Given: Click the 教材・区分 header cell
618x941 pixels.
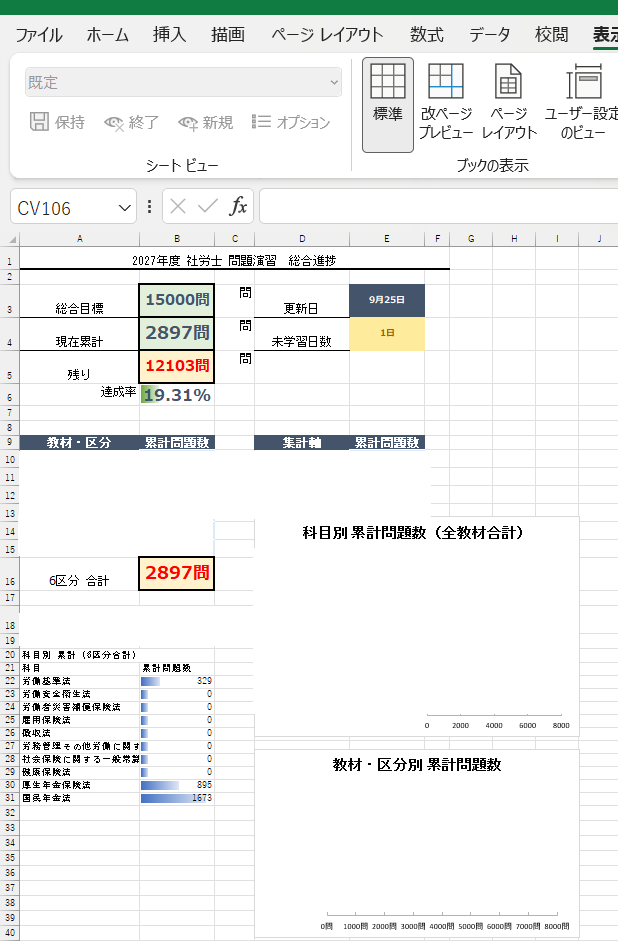Looking at the screenshot, I should 79,443.
